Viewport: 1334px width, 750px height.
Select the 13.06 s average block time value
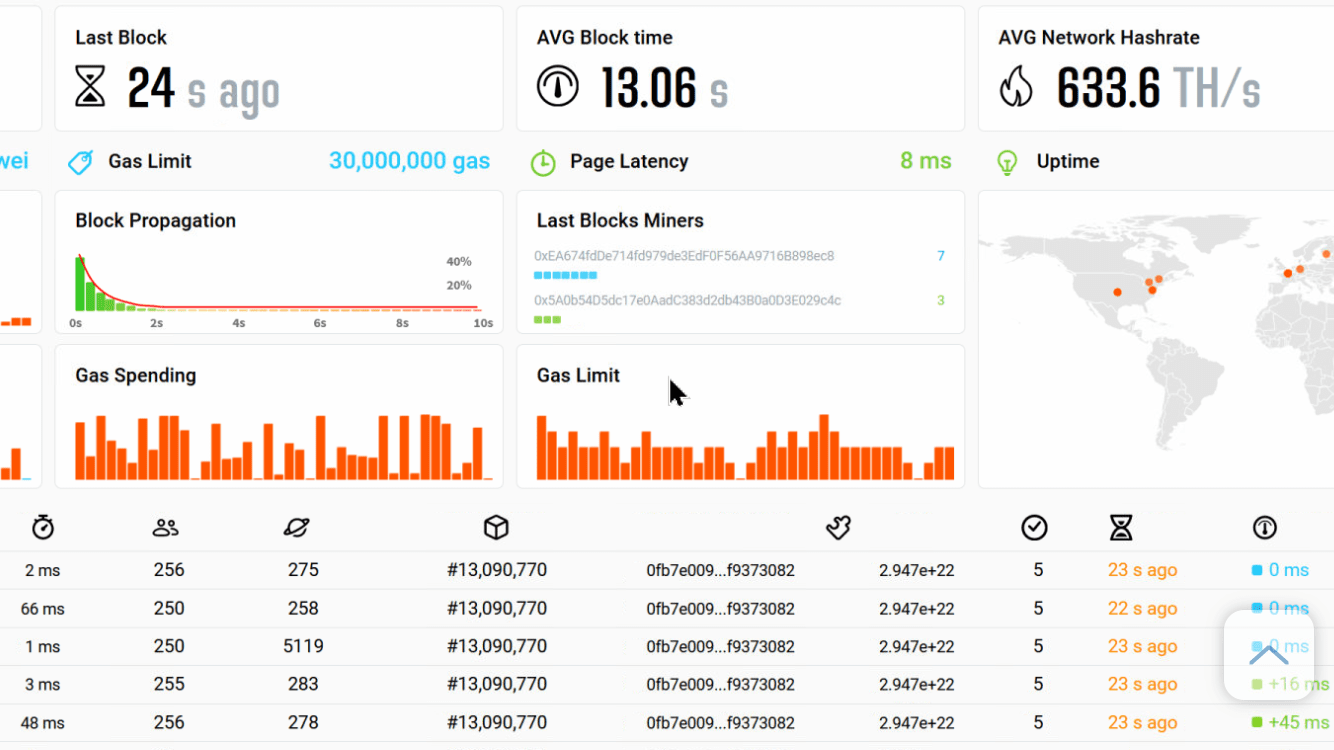coord(665,88)
